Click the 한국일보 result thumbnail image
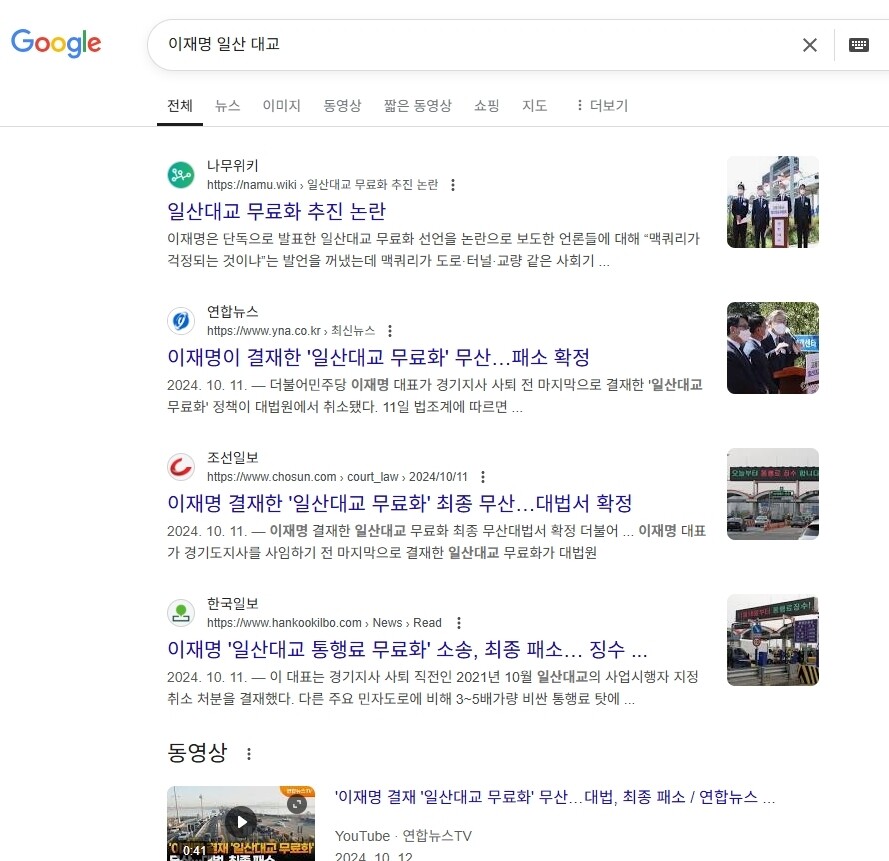This screenshot has height=861, width=889. coord(773,640)
